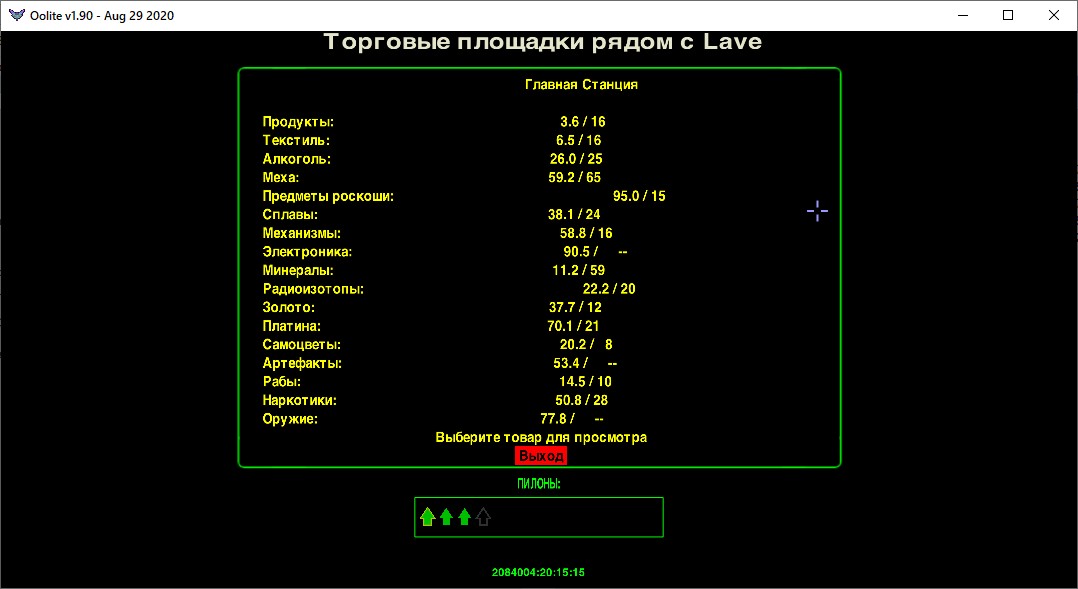Select the Текстиль commodity row

296,141
